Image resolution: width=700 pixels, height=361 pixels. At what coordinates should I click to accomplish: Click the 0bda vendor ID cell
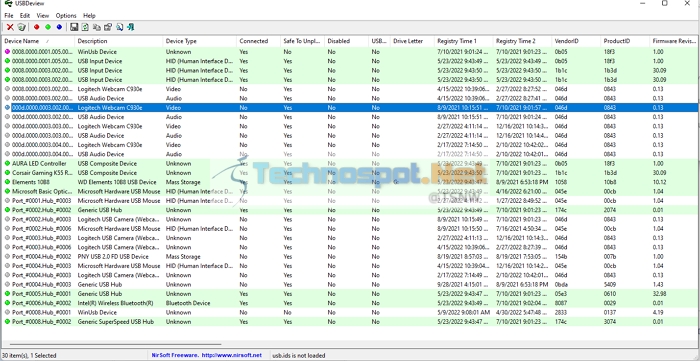pyautogui.click(x=561, y=284)
